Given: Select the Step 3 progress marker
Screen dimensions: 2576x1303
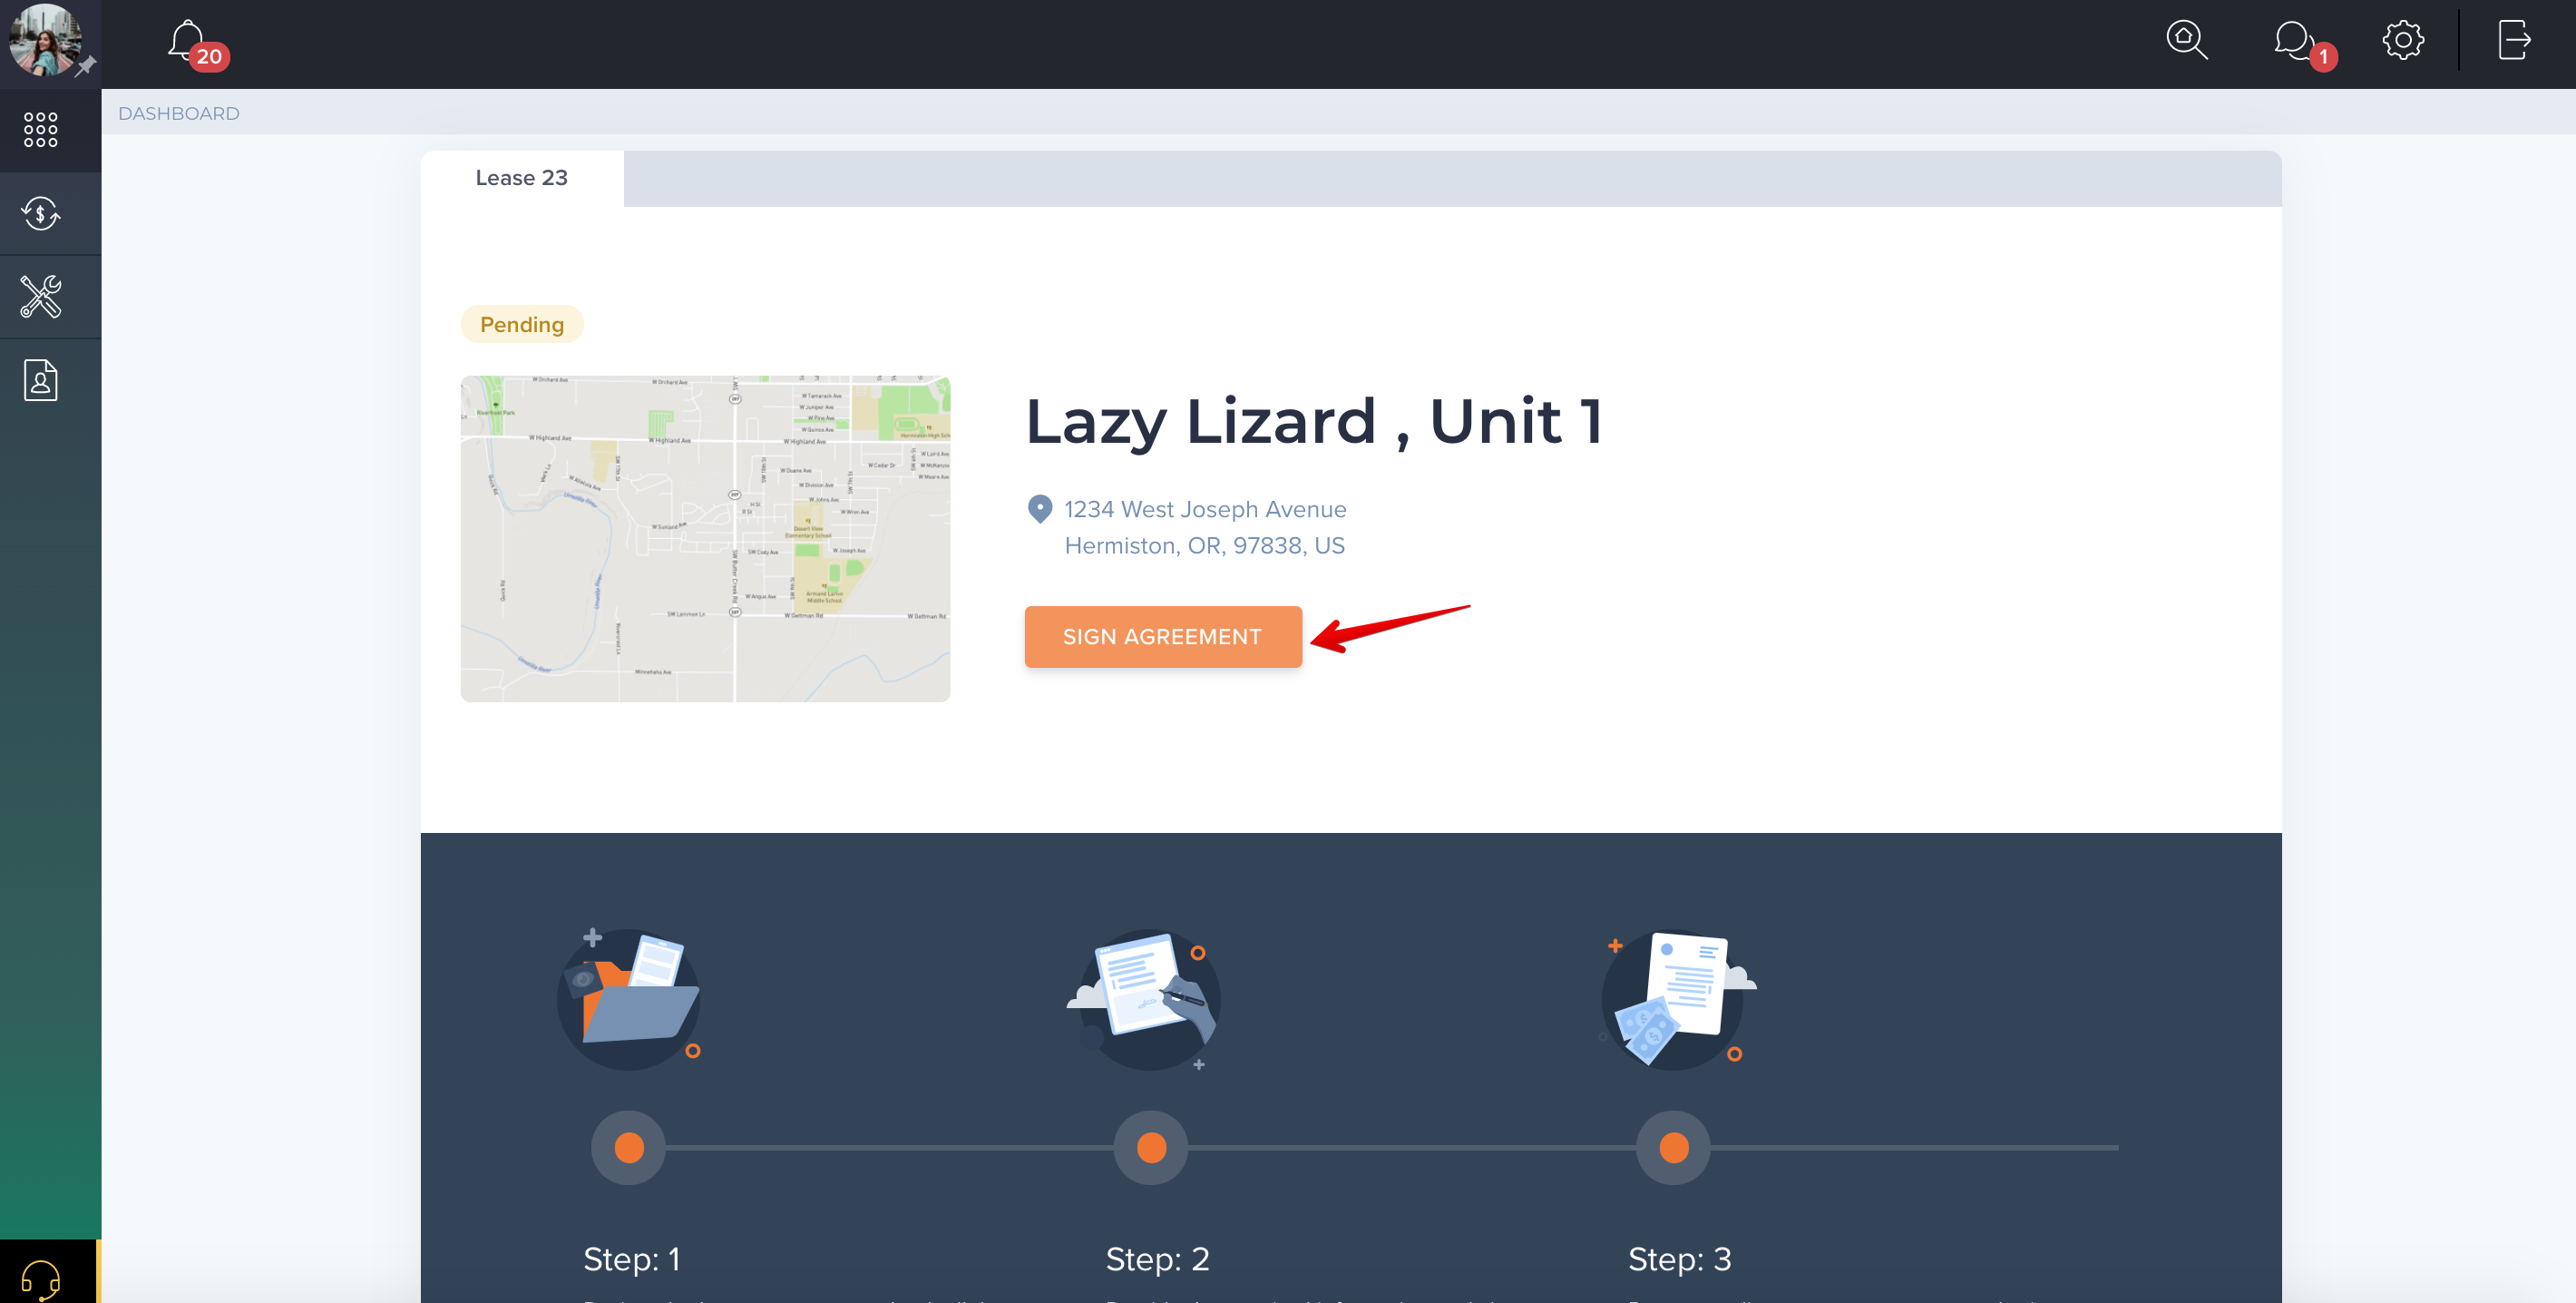Looking at the screenshot, I should [x=1673, y=1147].
